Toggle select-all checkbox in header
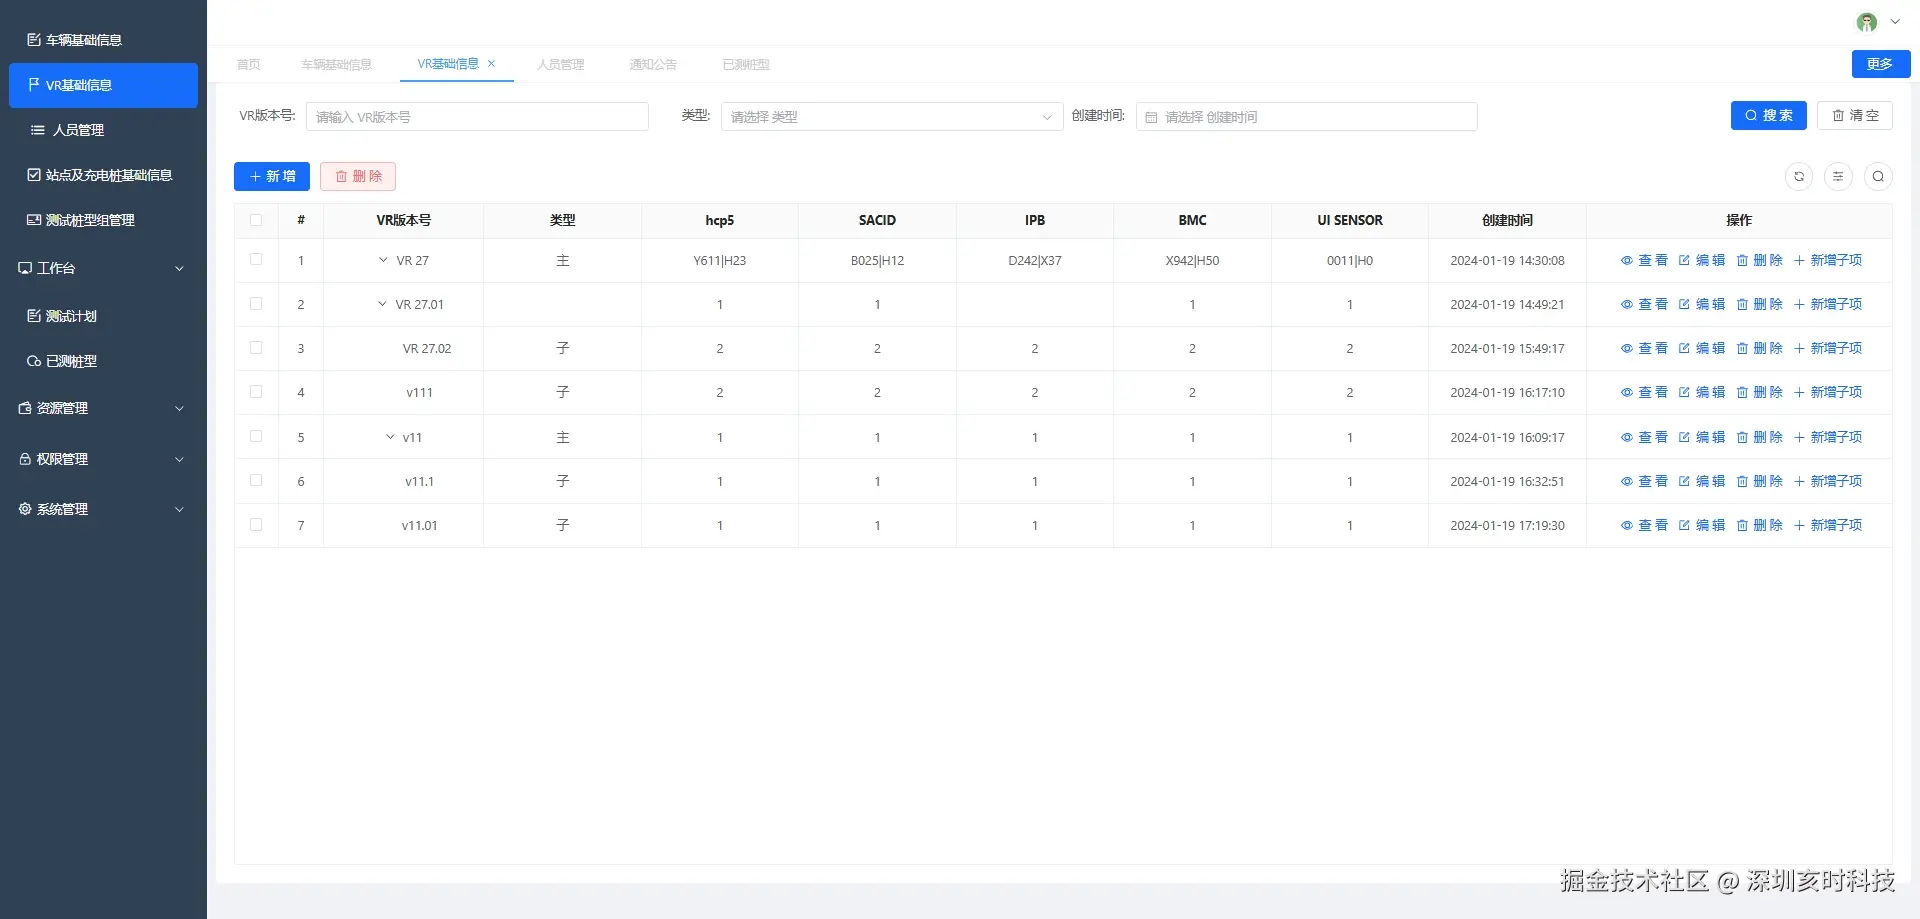 coord(256,220)
